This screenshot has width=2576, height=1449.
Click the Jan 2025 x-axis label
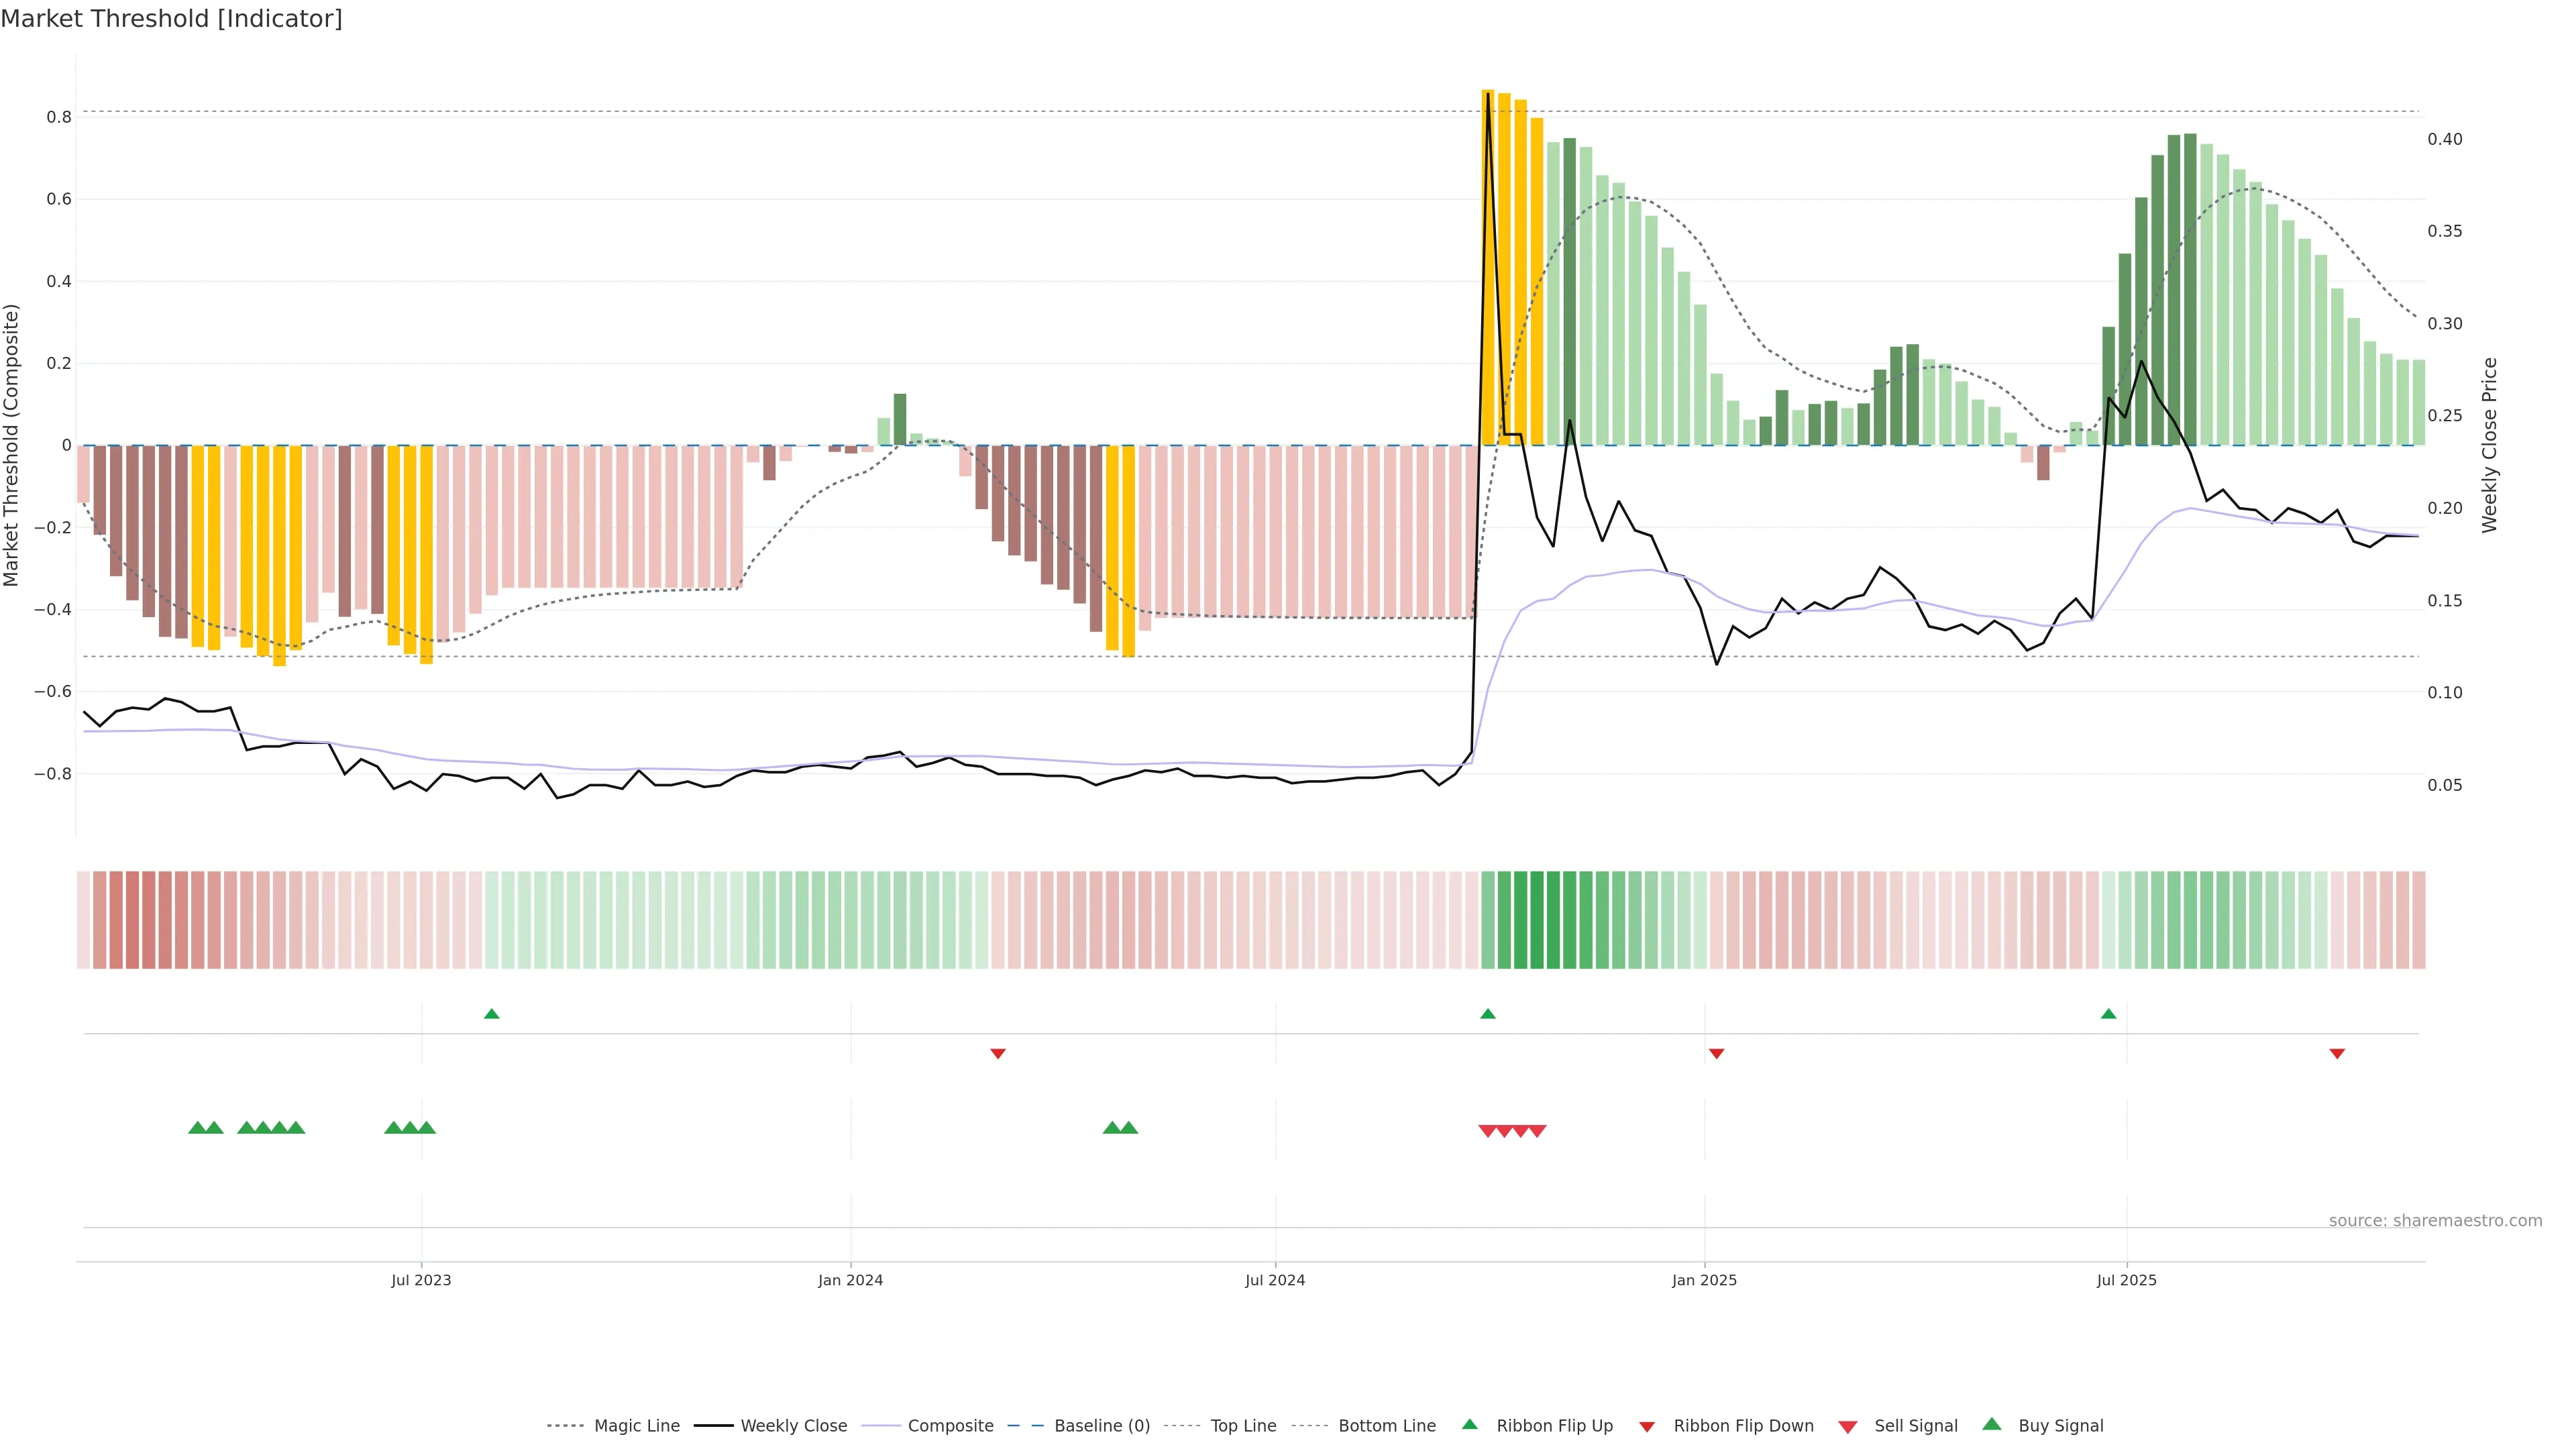click(x=1704, y=1280)
